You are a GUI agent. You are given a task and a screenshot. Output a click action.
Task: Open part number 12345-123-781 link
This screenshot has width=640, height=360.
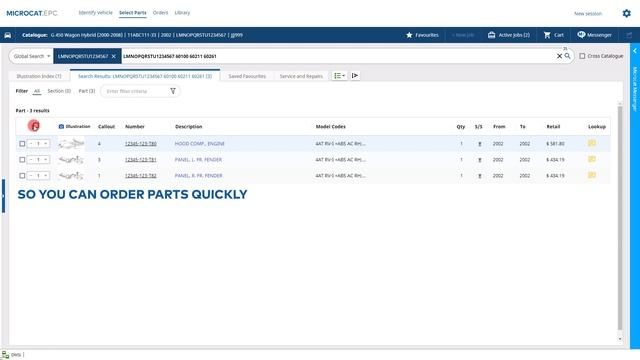(x=140, y=160)
